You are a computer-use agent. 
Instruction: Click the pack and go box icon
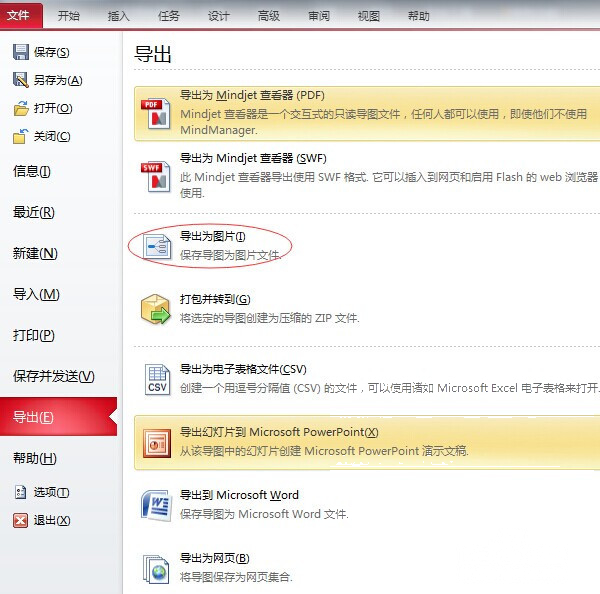point(155,309)
